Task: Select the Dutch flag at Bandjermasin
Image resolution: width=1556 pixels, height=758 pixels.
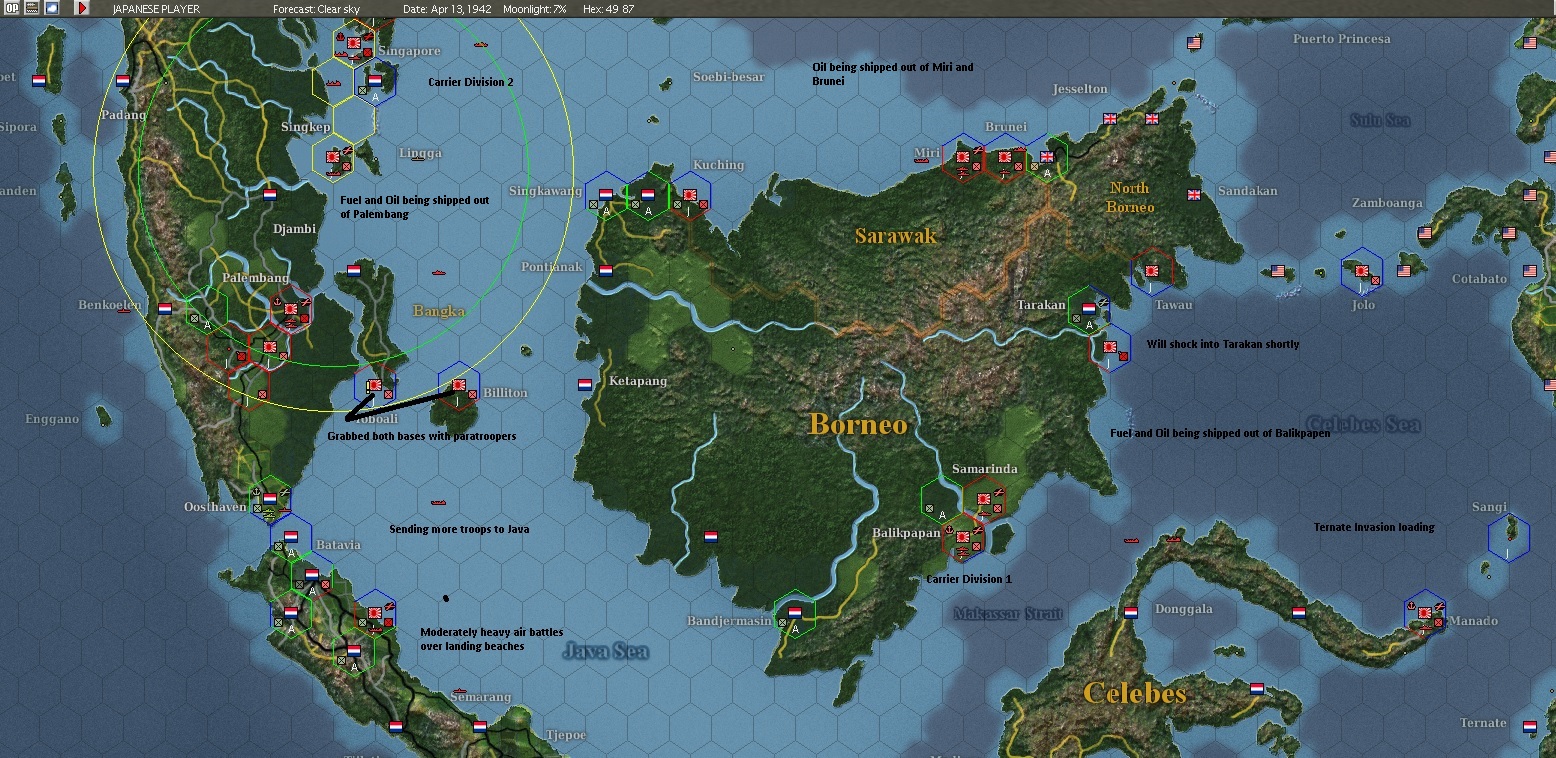Action: [x=795, y=612]
